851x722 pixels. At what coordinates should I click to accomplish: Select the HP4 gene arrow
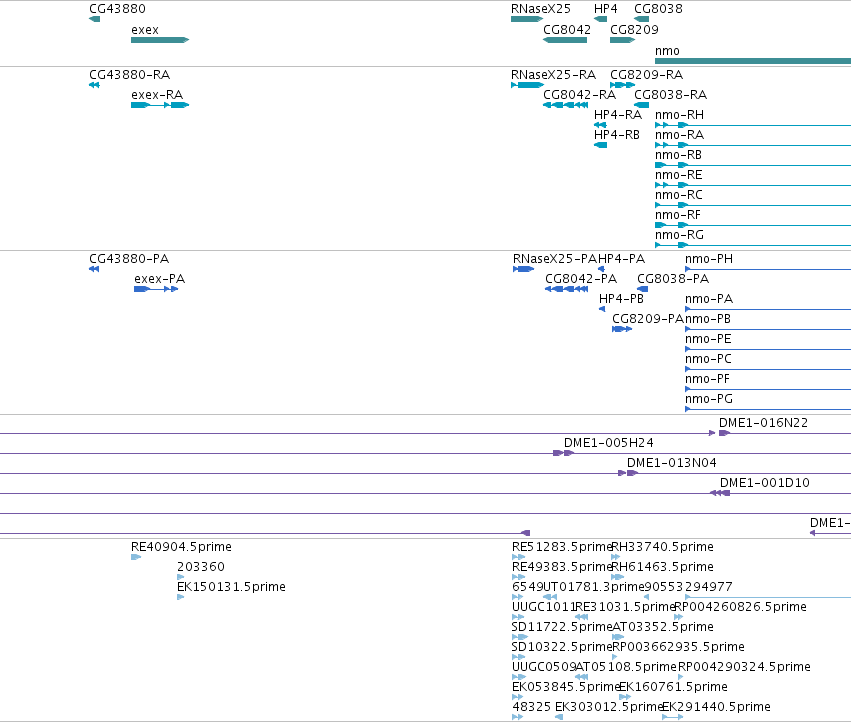click(x=600, y=19)
